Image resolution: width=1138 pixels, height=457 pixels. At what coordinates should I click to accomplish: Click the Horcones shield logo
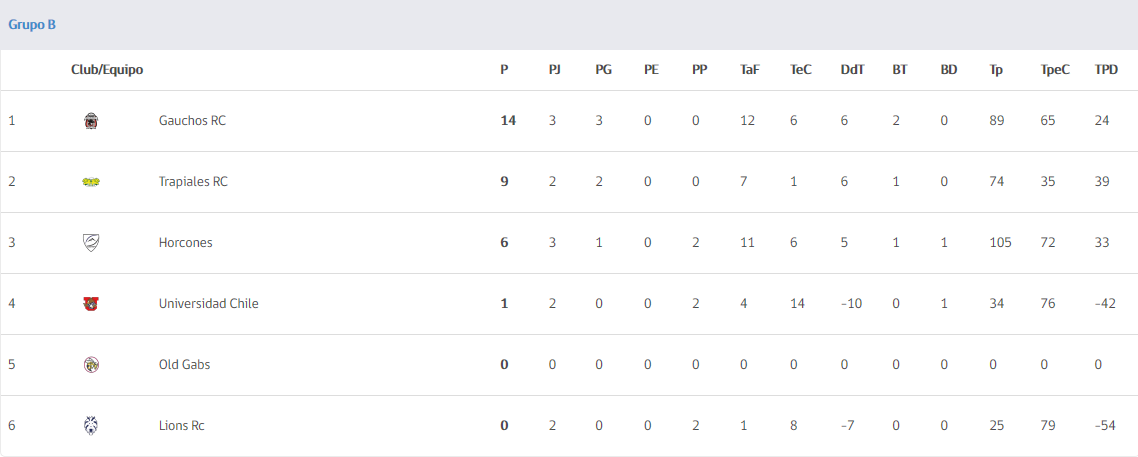pos(91,243)
